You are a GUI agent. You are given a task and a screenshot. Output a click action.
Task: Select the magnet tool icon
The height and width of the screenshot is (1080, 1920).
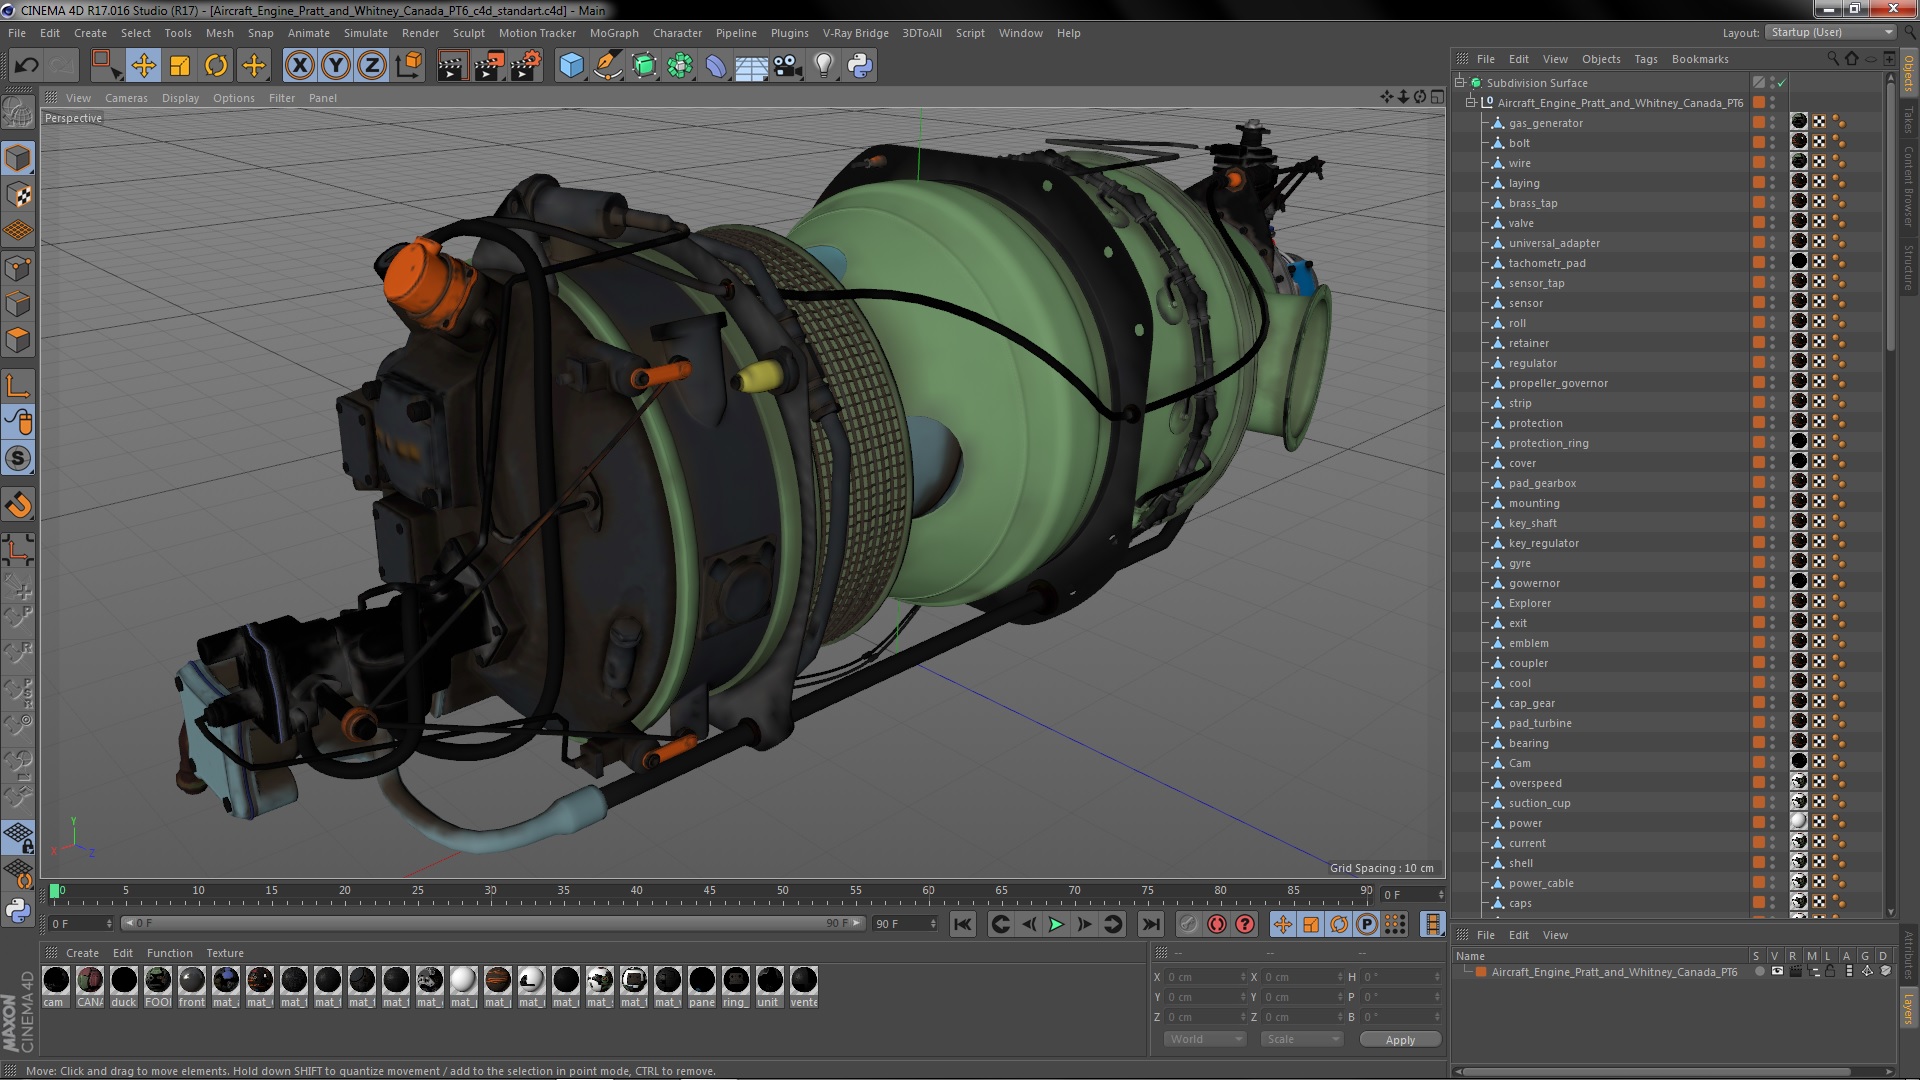18,505
